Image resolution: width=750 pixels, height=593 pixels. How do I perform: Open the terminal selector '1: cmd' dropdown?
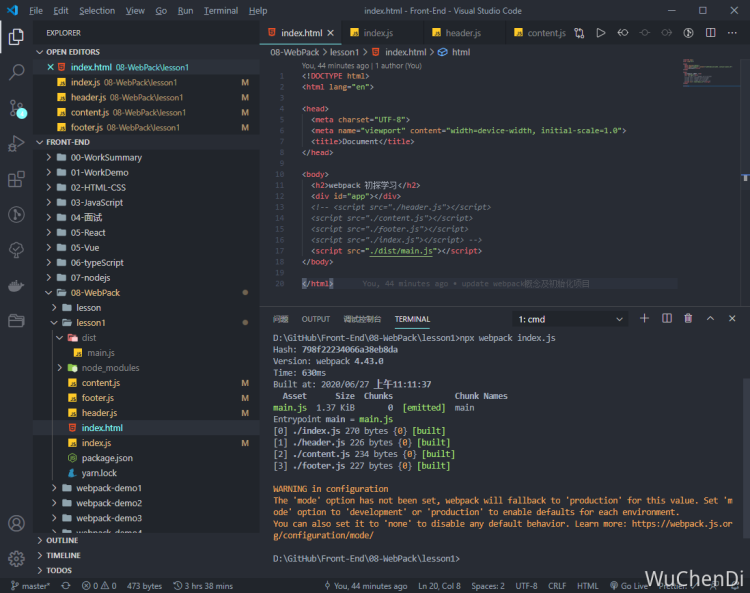(570, 319)
